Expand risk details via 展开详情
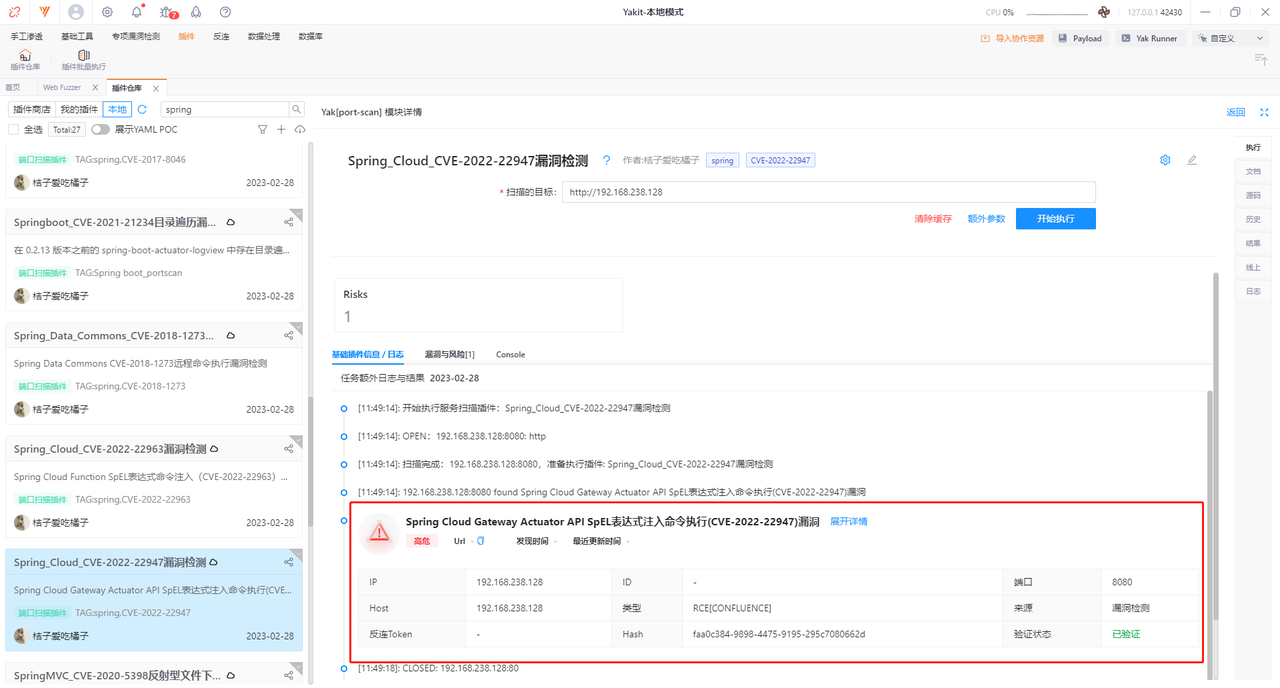Image resolution: width=1280 pixels, height=688 pixels. pyautogui.click(x=849, y=521)
